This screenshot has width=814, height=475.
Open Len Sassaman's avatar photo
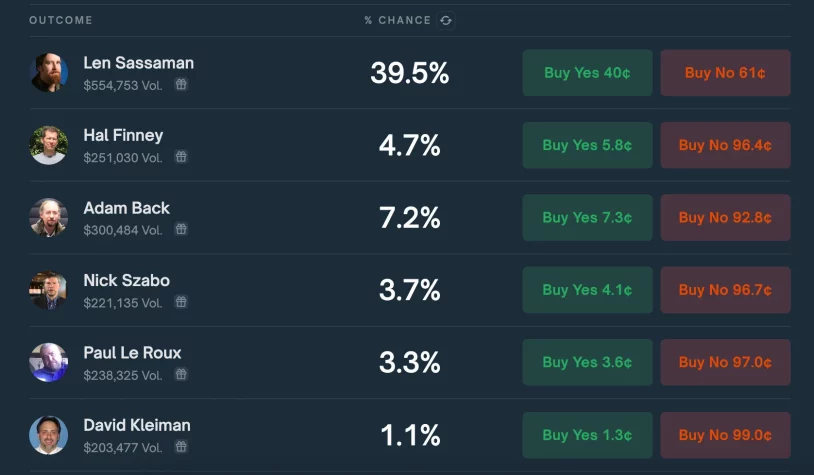49,73
